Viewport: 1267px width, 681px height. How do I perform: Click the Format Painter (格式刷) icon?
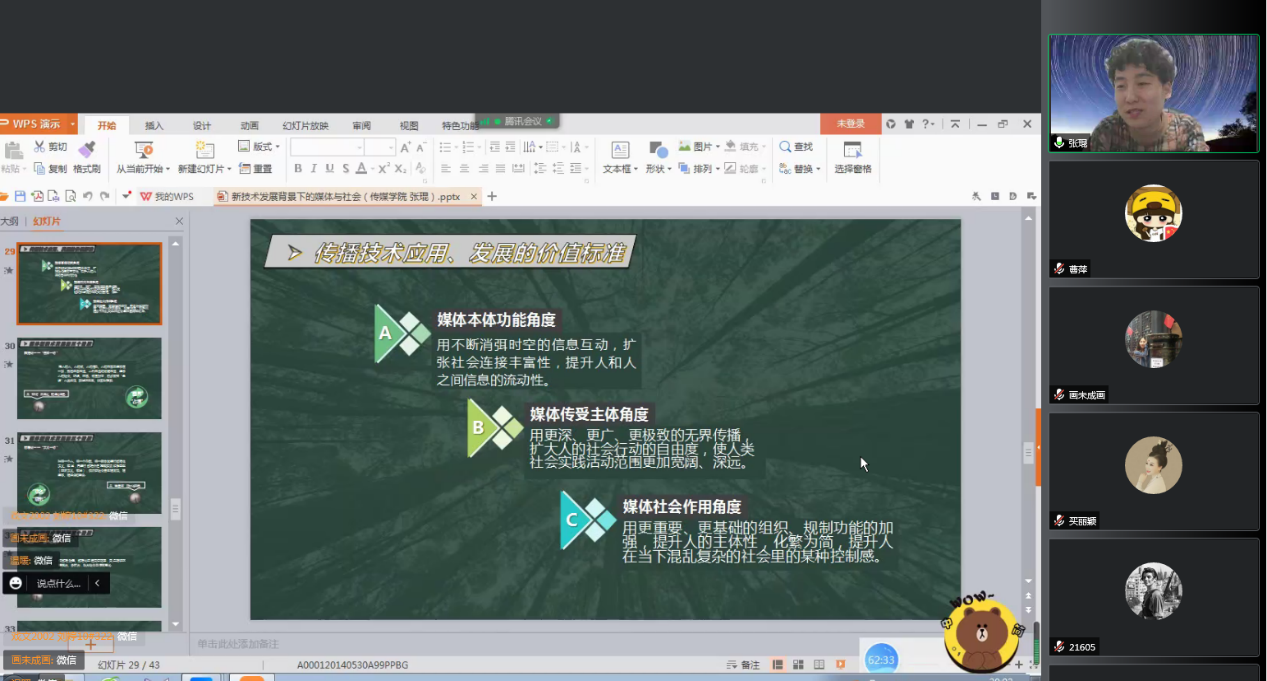(x=86, y=149)
